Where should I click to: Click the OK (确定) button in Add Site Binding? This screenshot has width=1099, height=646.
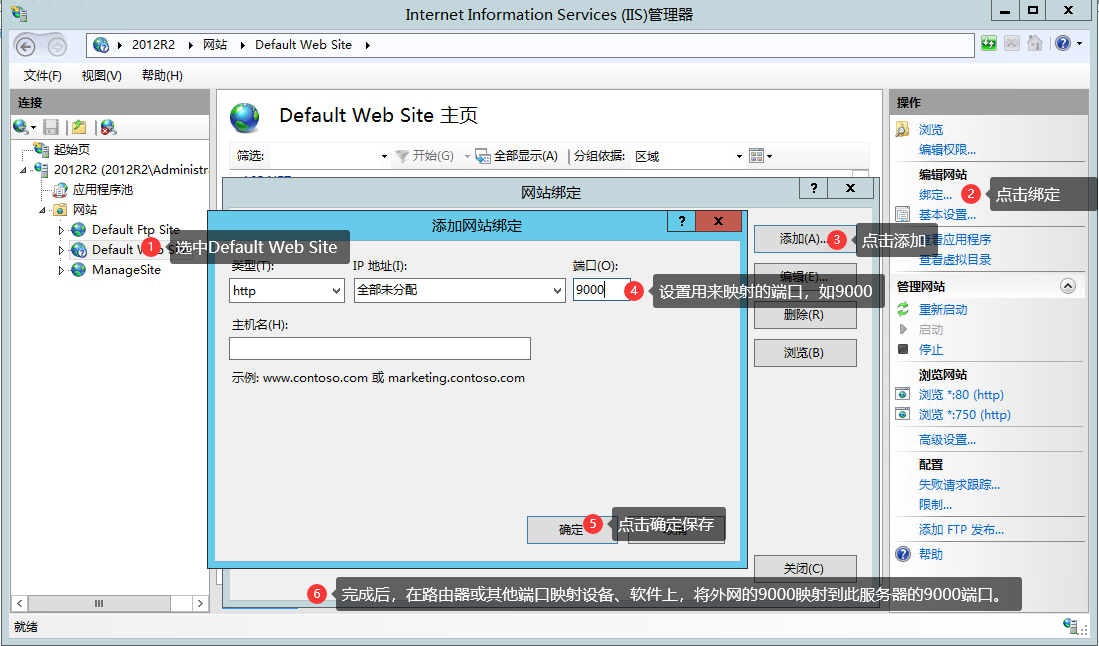[x=571, y=530]
